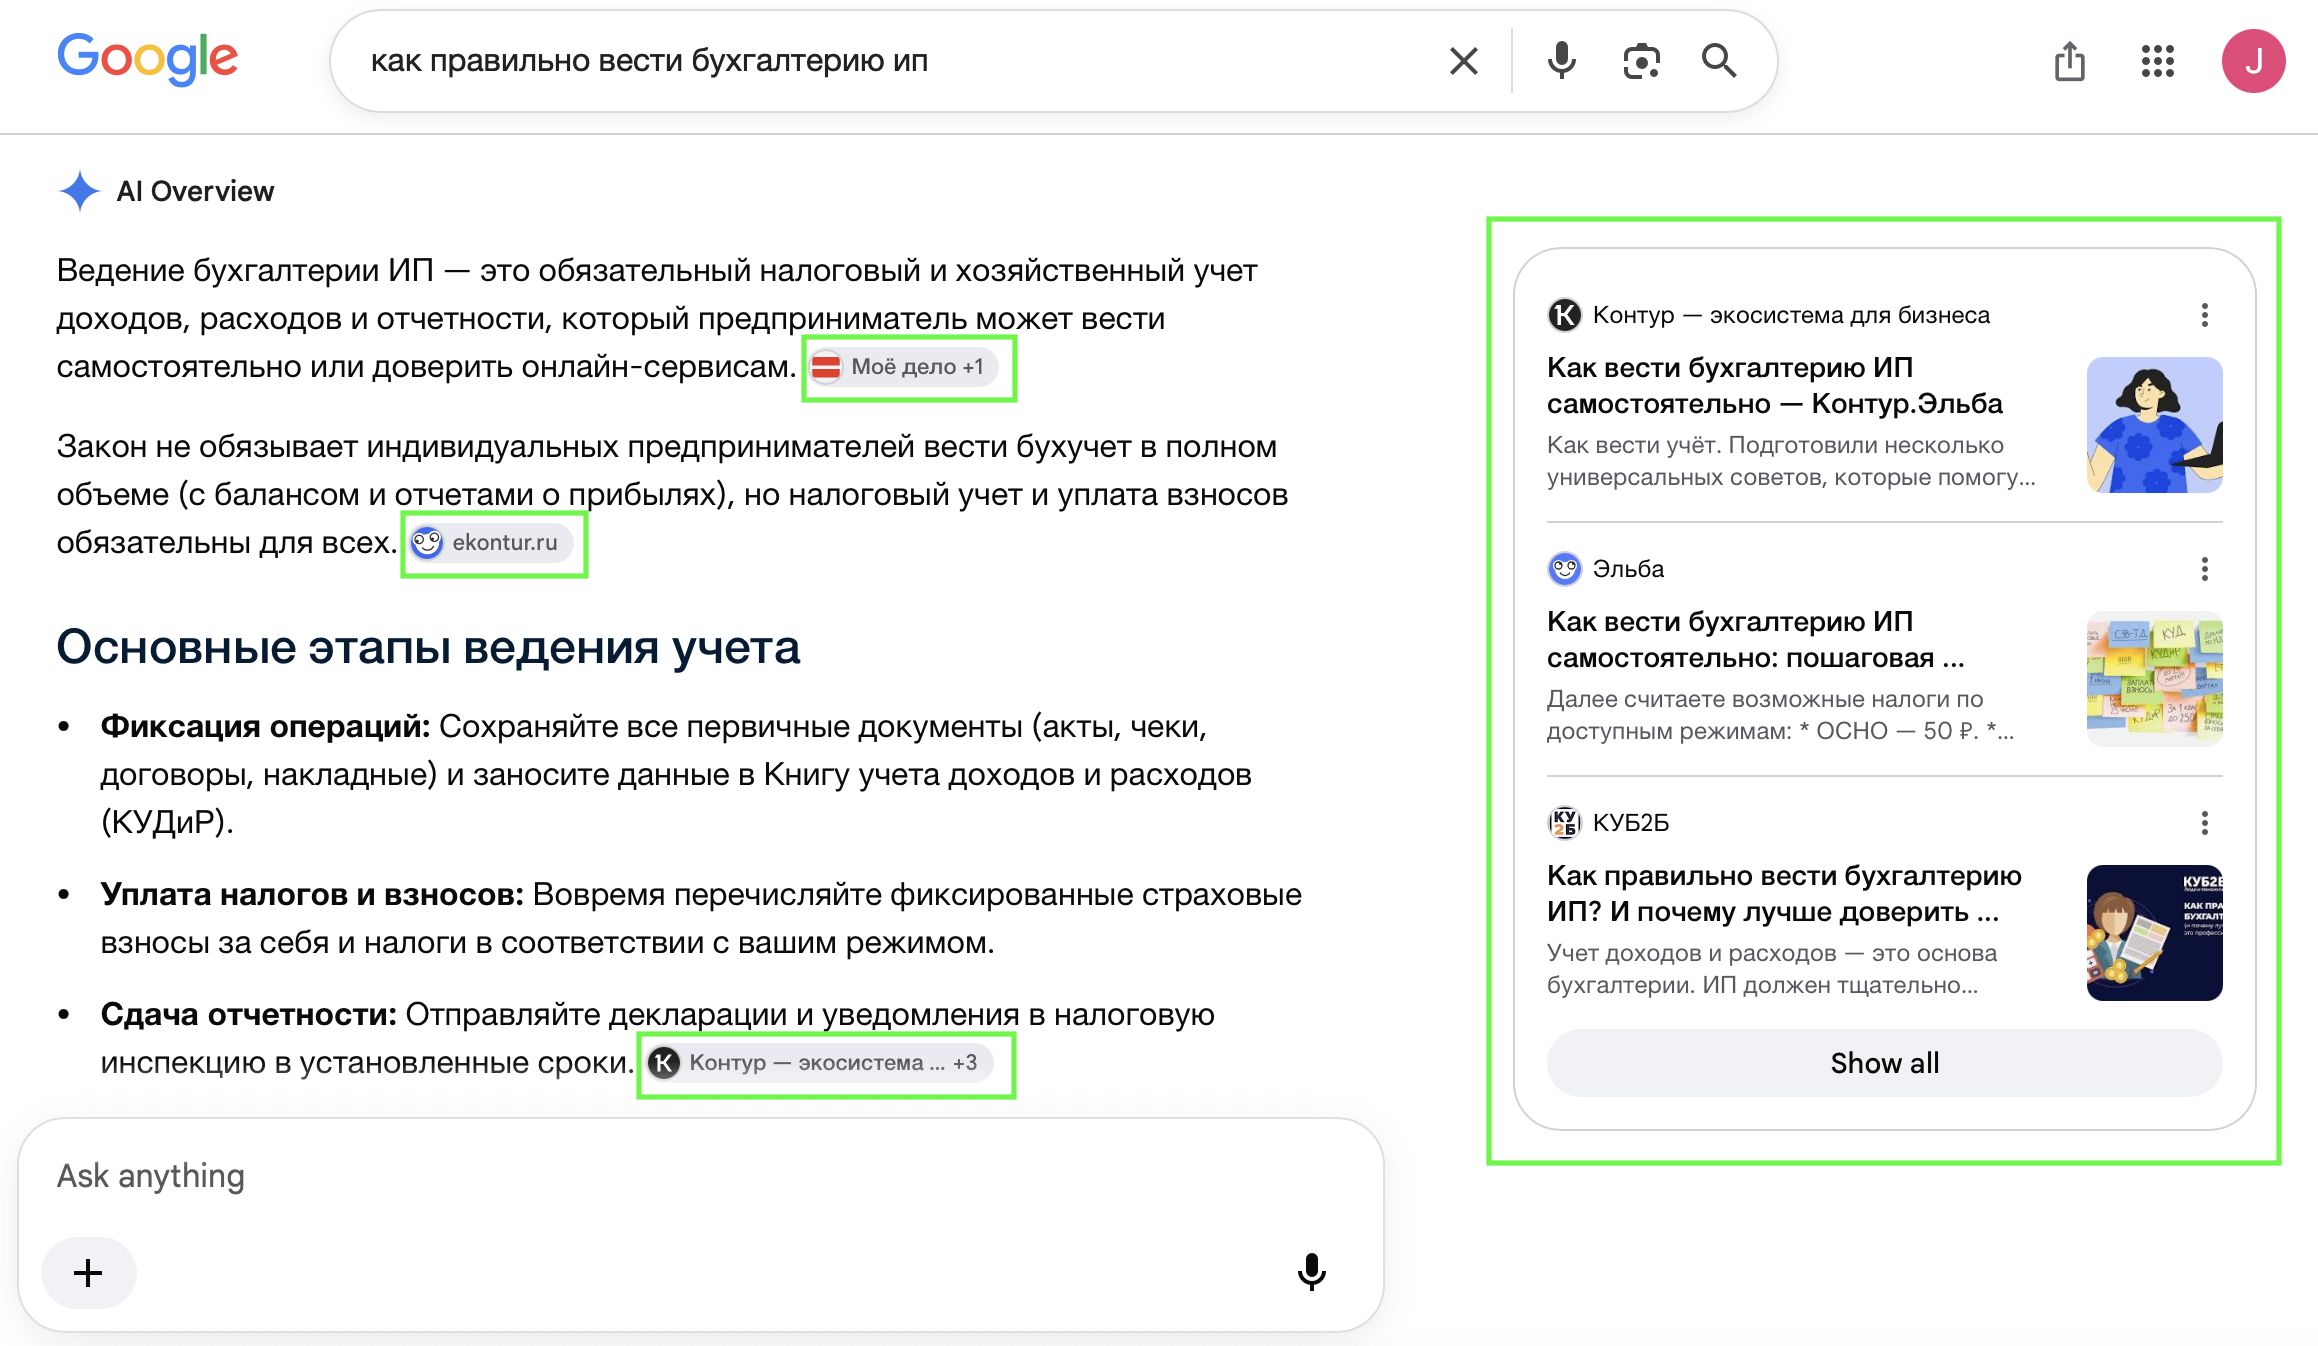
Task: Click the Контур favicon in the sources panel
Action: 1564,315
